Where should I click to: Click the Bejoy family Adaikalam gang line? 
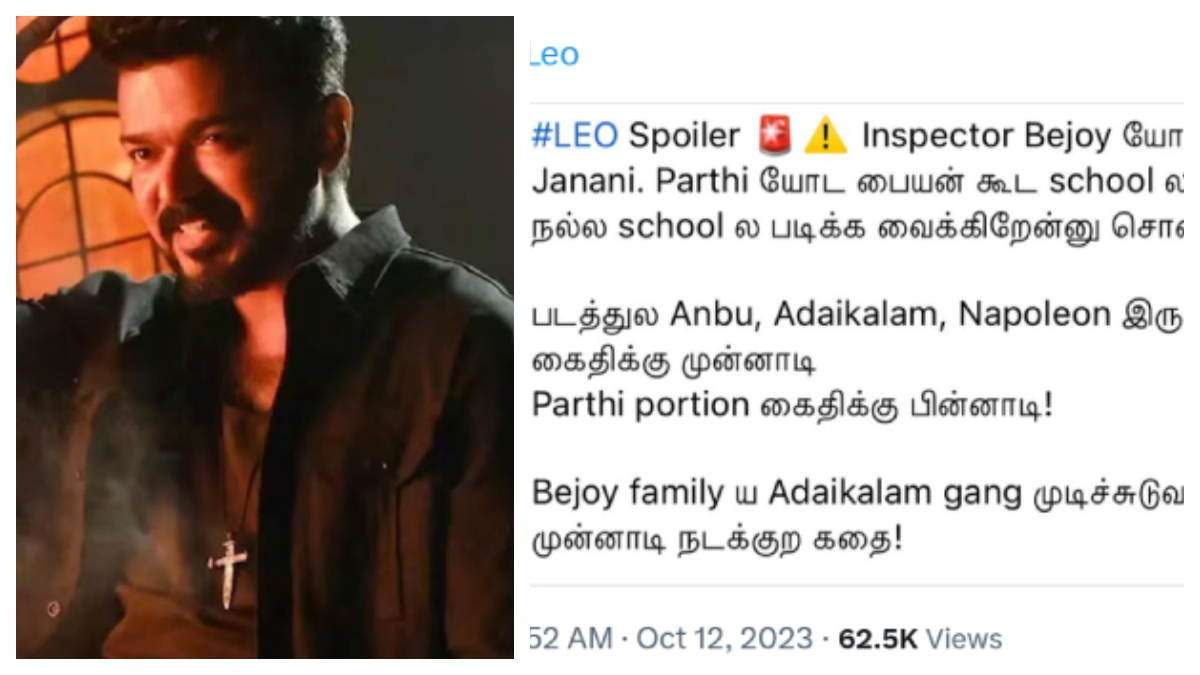[x=857, y=493]
